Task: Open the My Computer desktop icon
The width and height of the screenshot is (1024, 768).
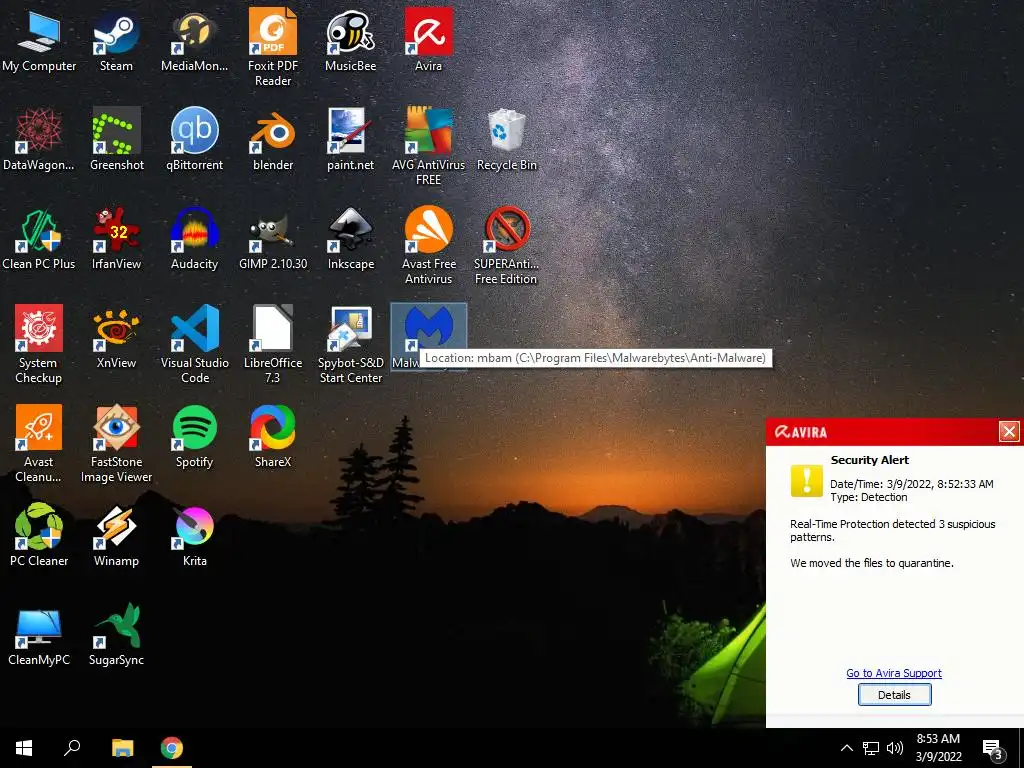Action: pyautogui.click(x=39, y=40)
